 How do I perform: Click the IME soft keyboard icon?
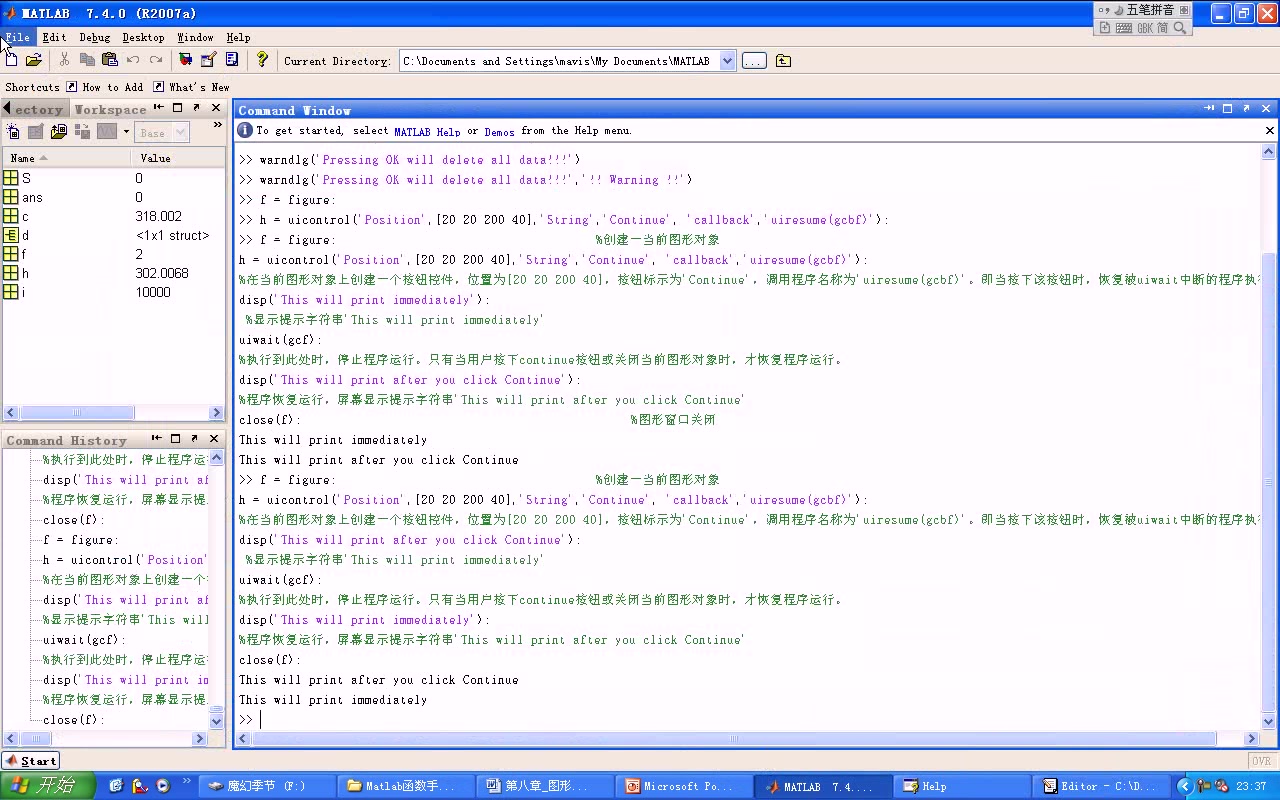point(1123,28)
